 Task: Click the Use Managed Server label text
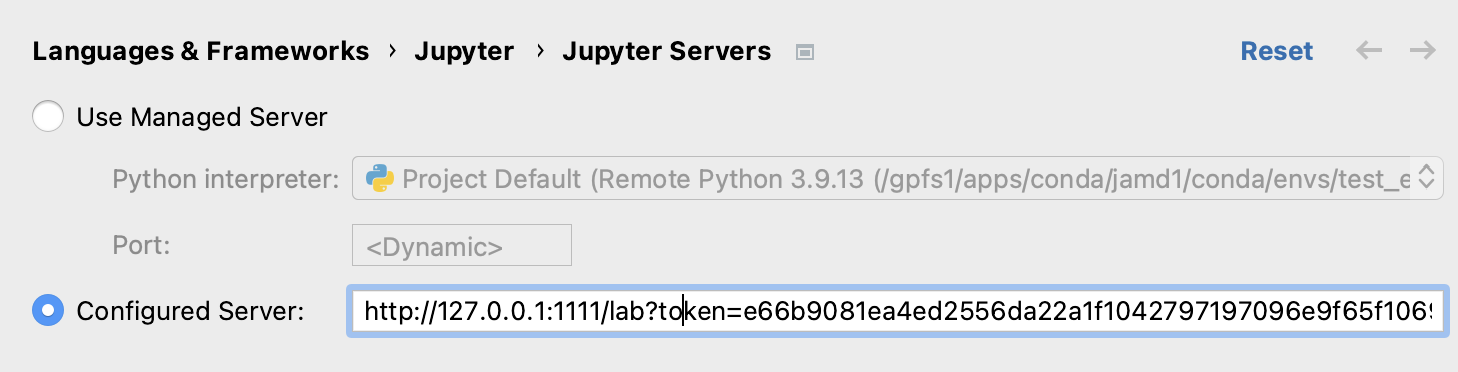click(x=202, y=117)
